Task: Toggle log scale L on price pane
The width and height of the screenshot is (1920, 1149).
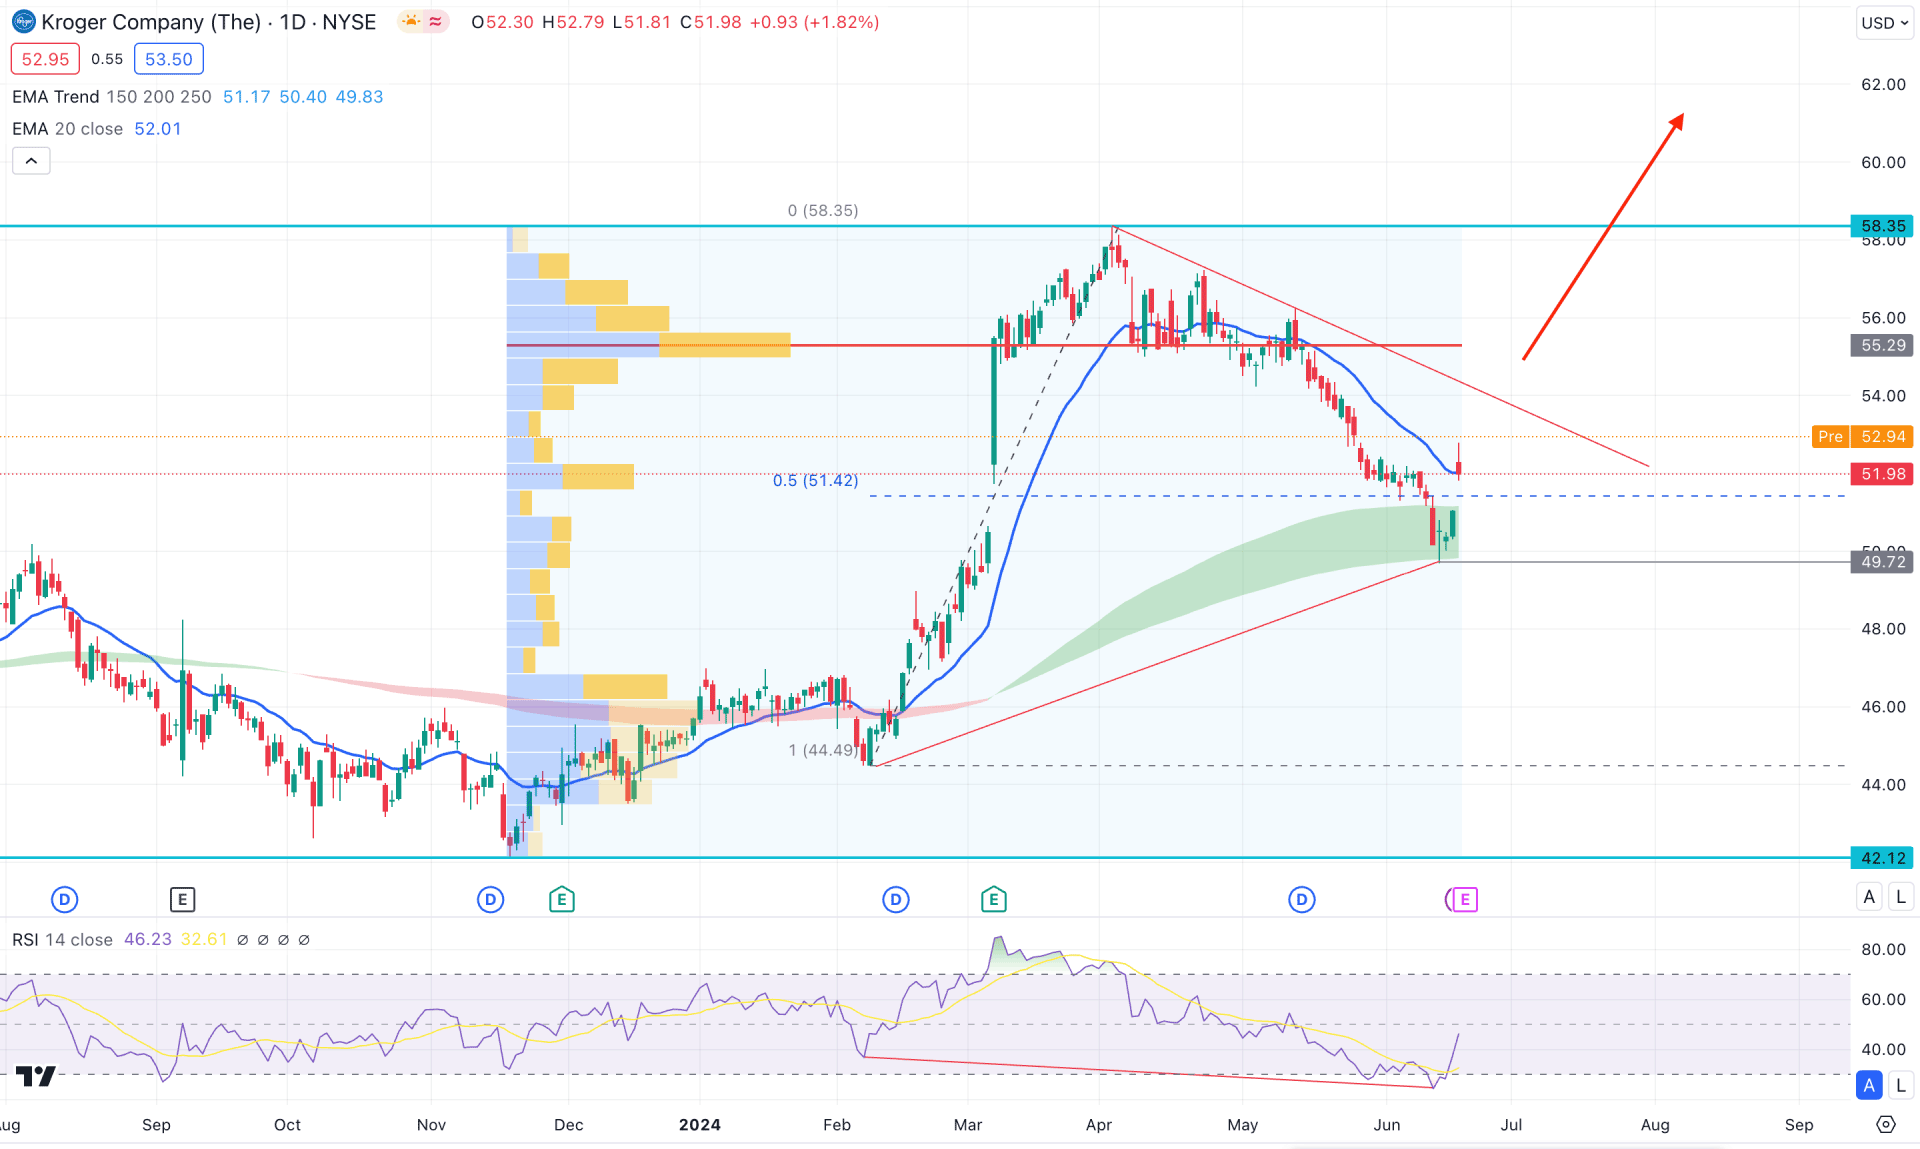Action: [x=1901, y=897]
